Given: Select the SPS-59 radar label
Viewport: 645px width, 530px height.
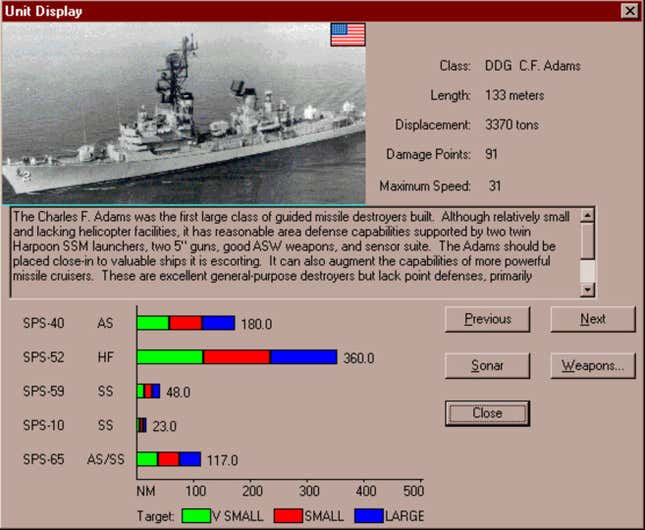Looking at the screenshot, I should (44, 391).
